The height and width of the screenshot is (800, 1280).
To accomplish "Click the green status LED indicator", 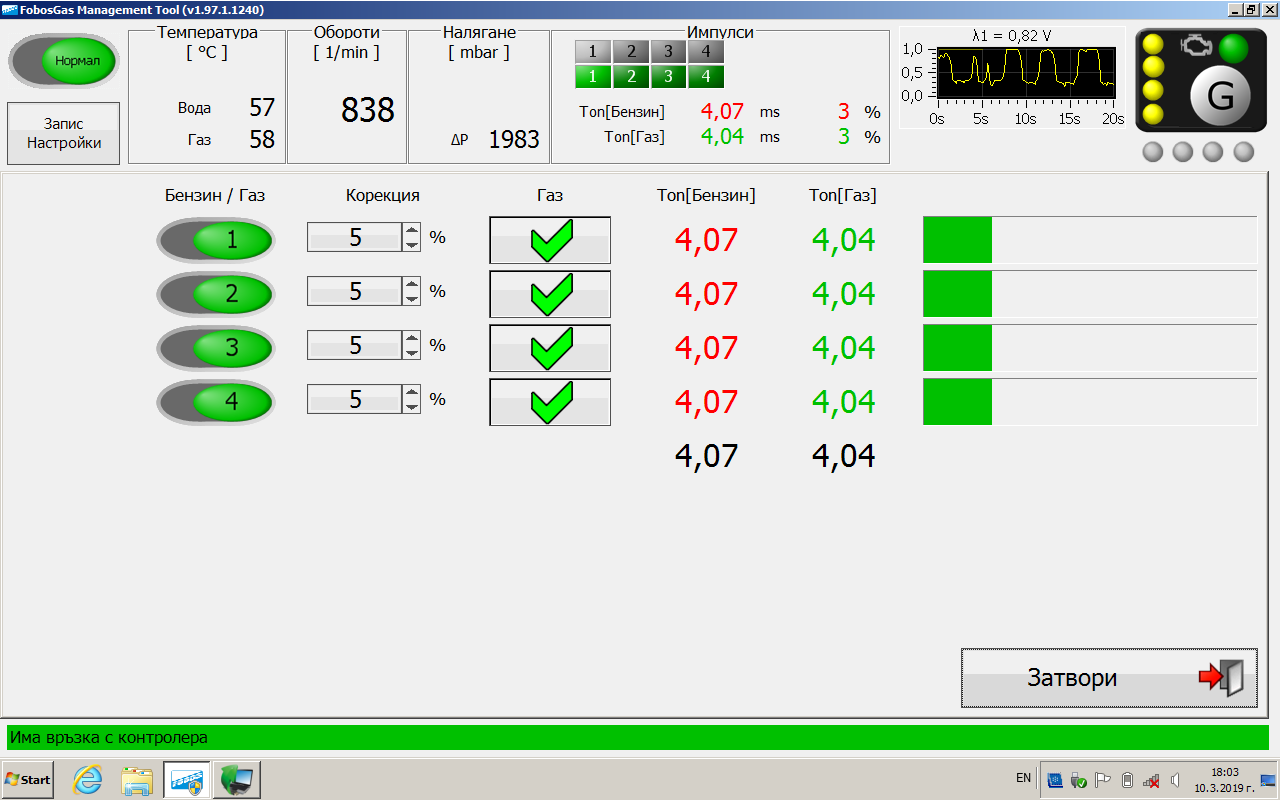I will [x=1233, y=48].
